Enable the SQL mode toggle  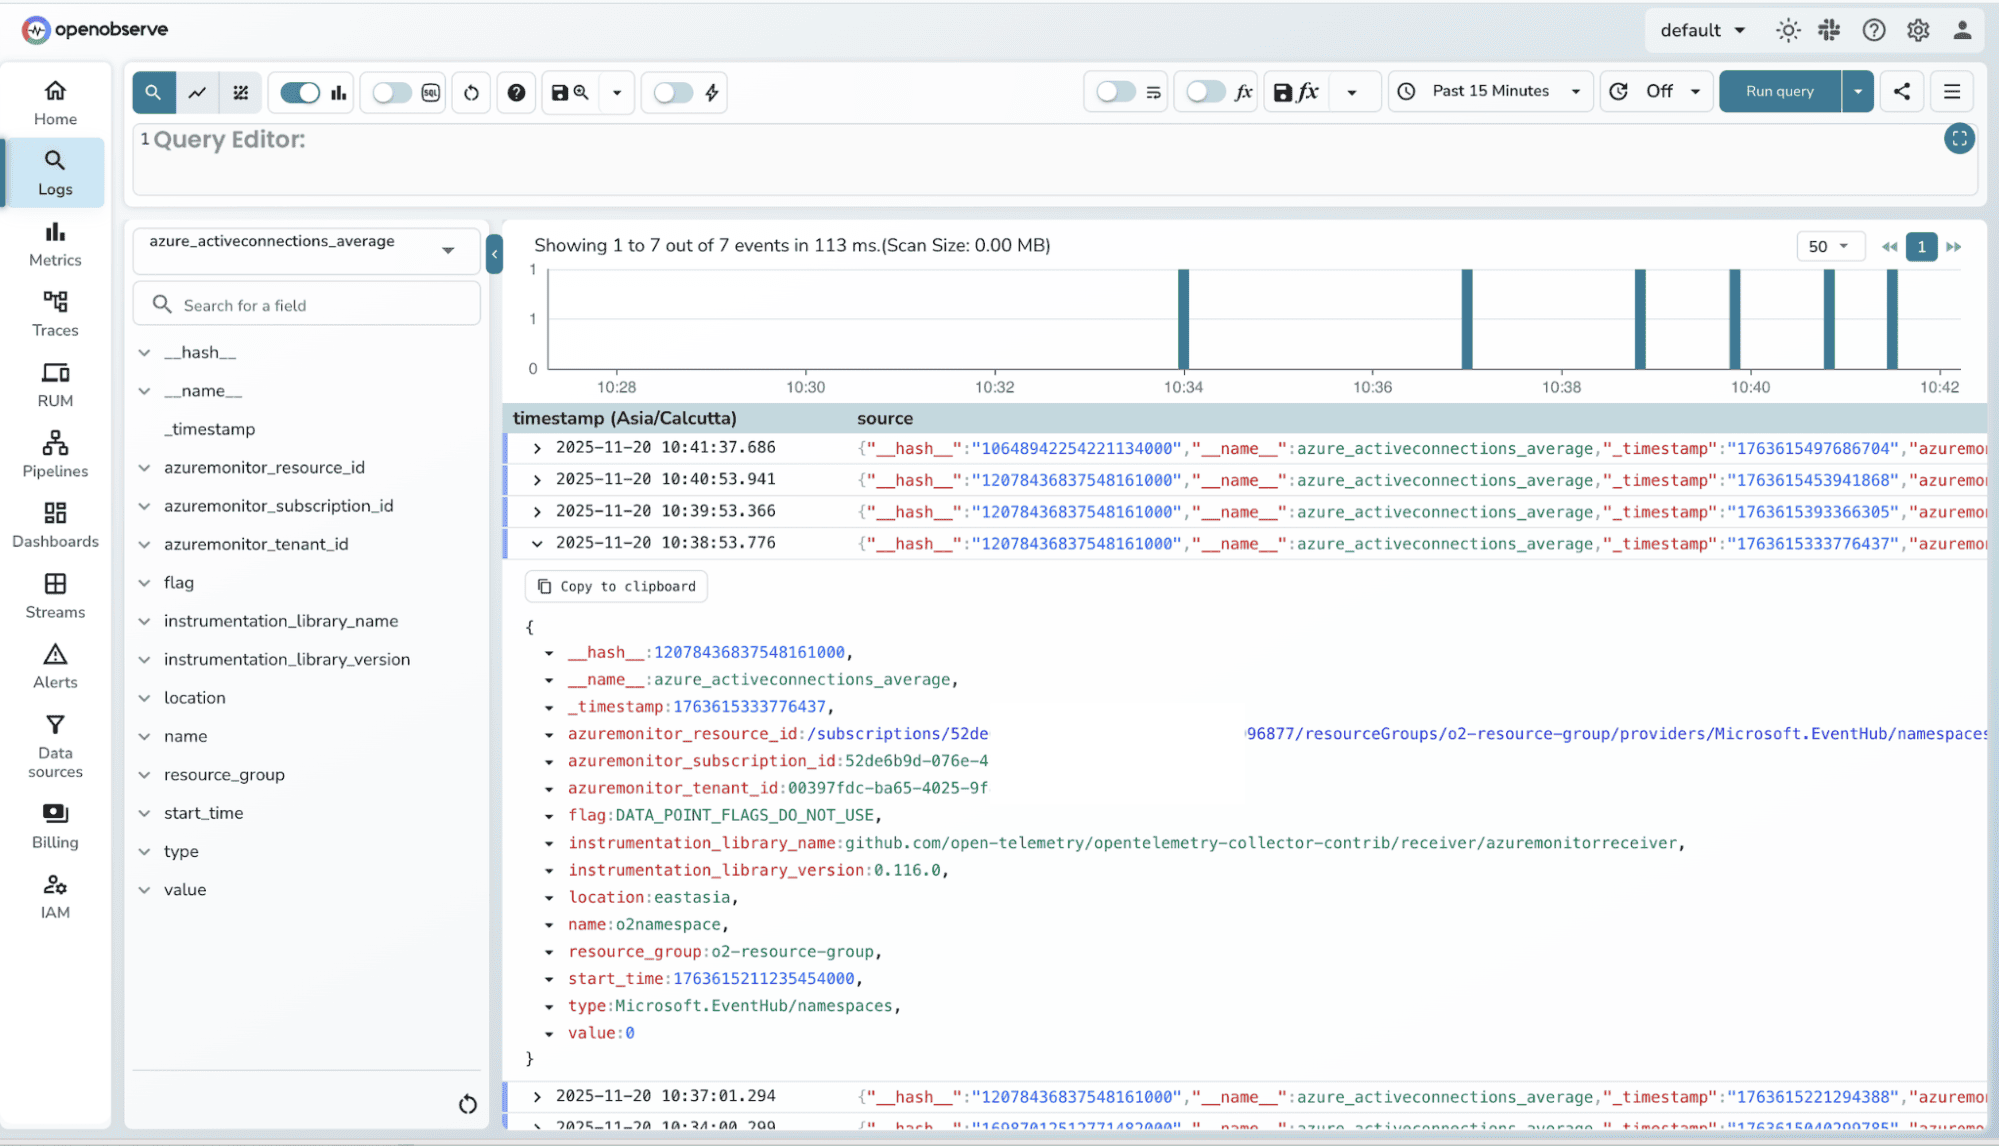click(391, 92)
